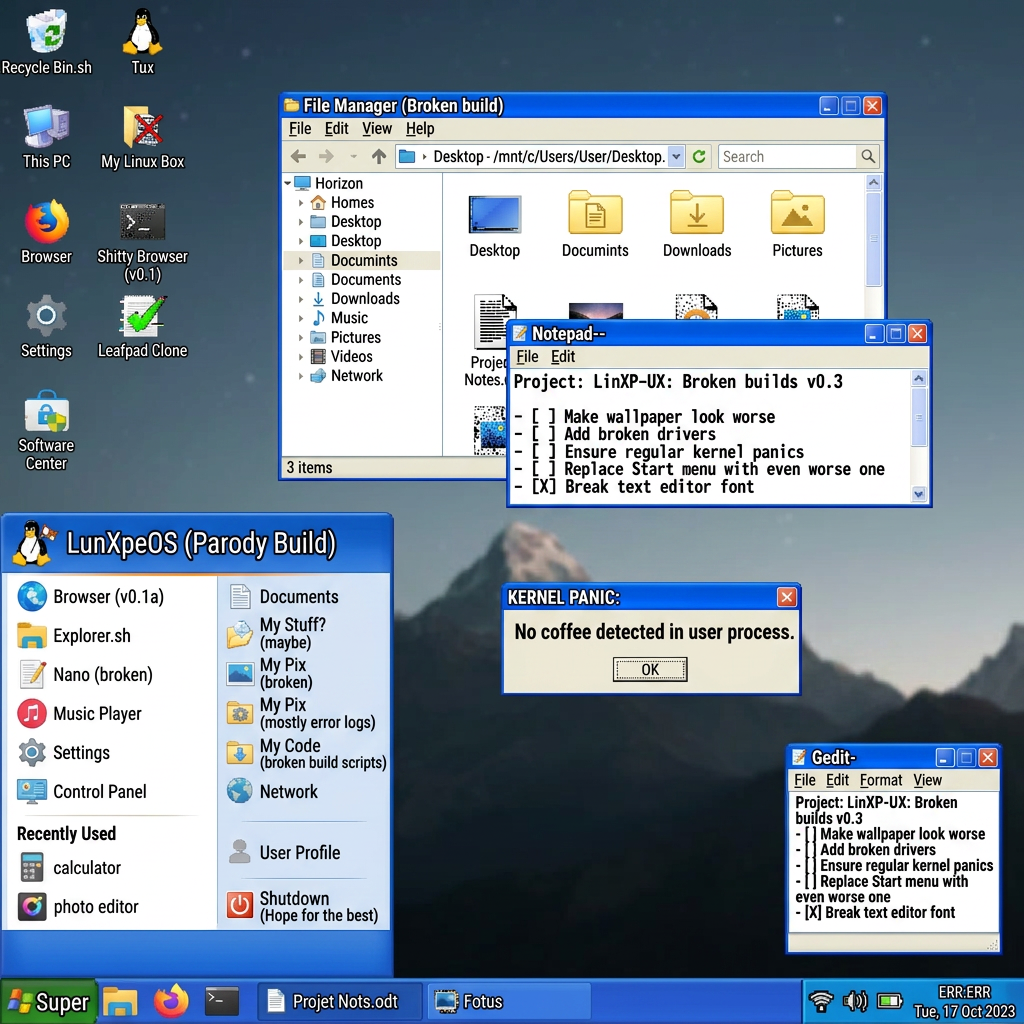Click the Wi-Fi tray icon
The image size is (1024, 1024).
point(821,1000)
